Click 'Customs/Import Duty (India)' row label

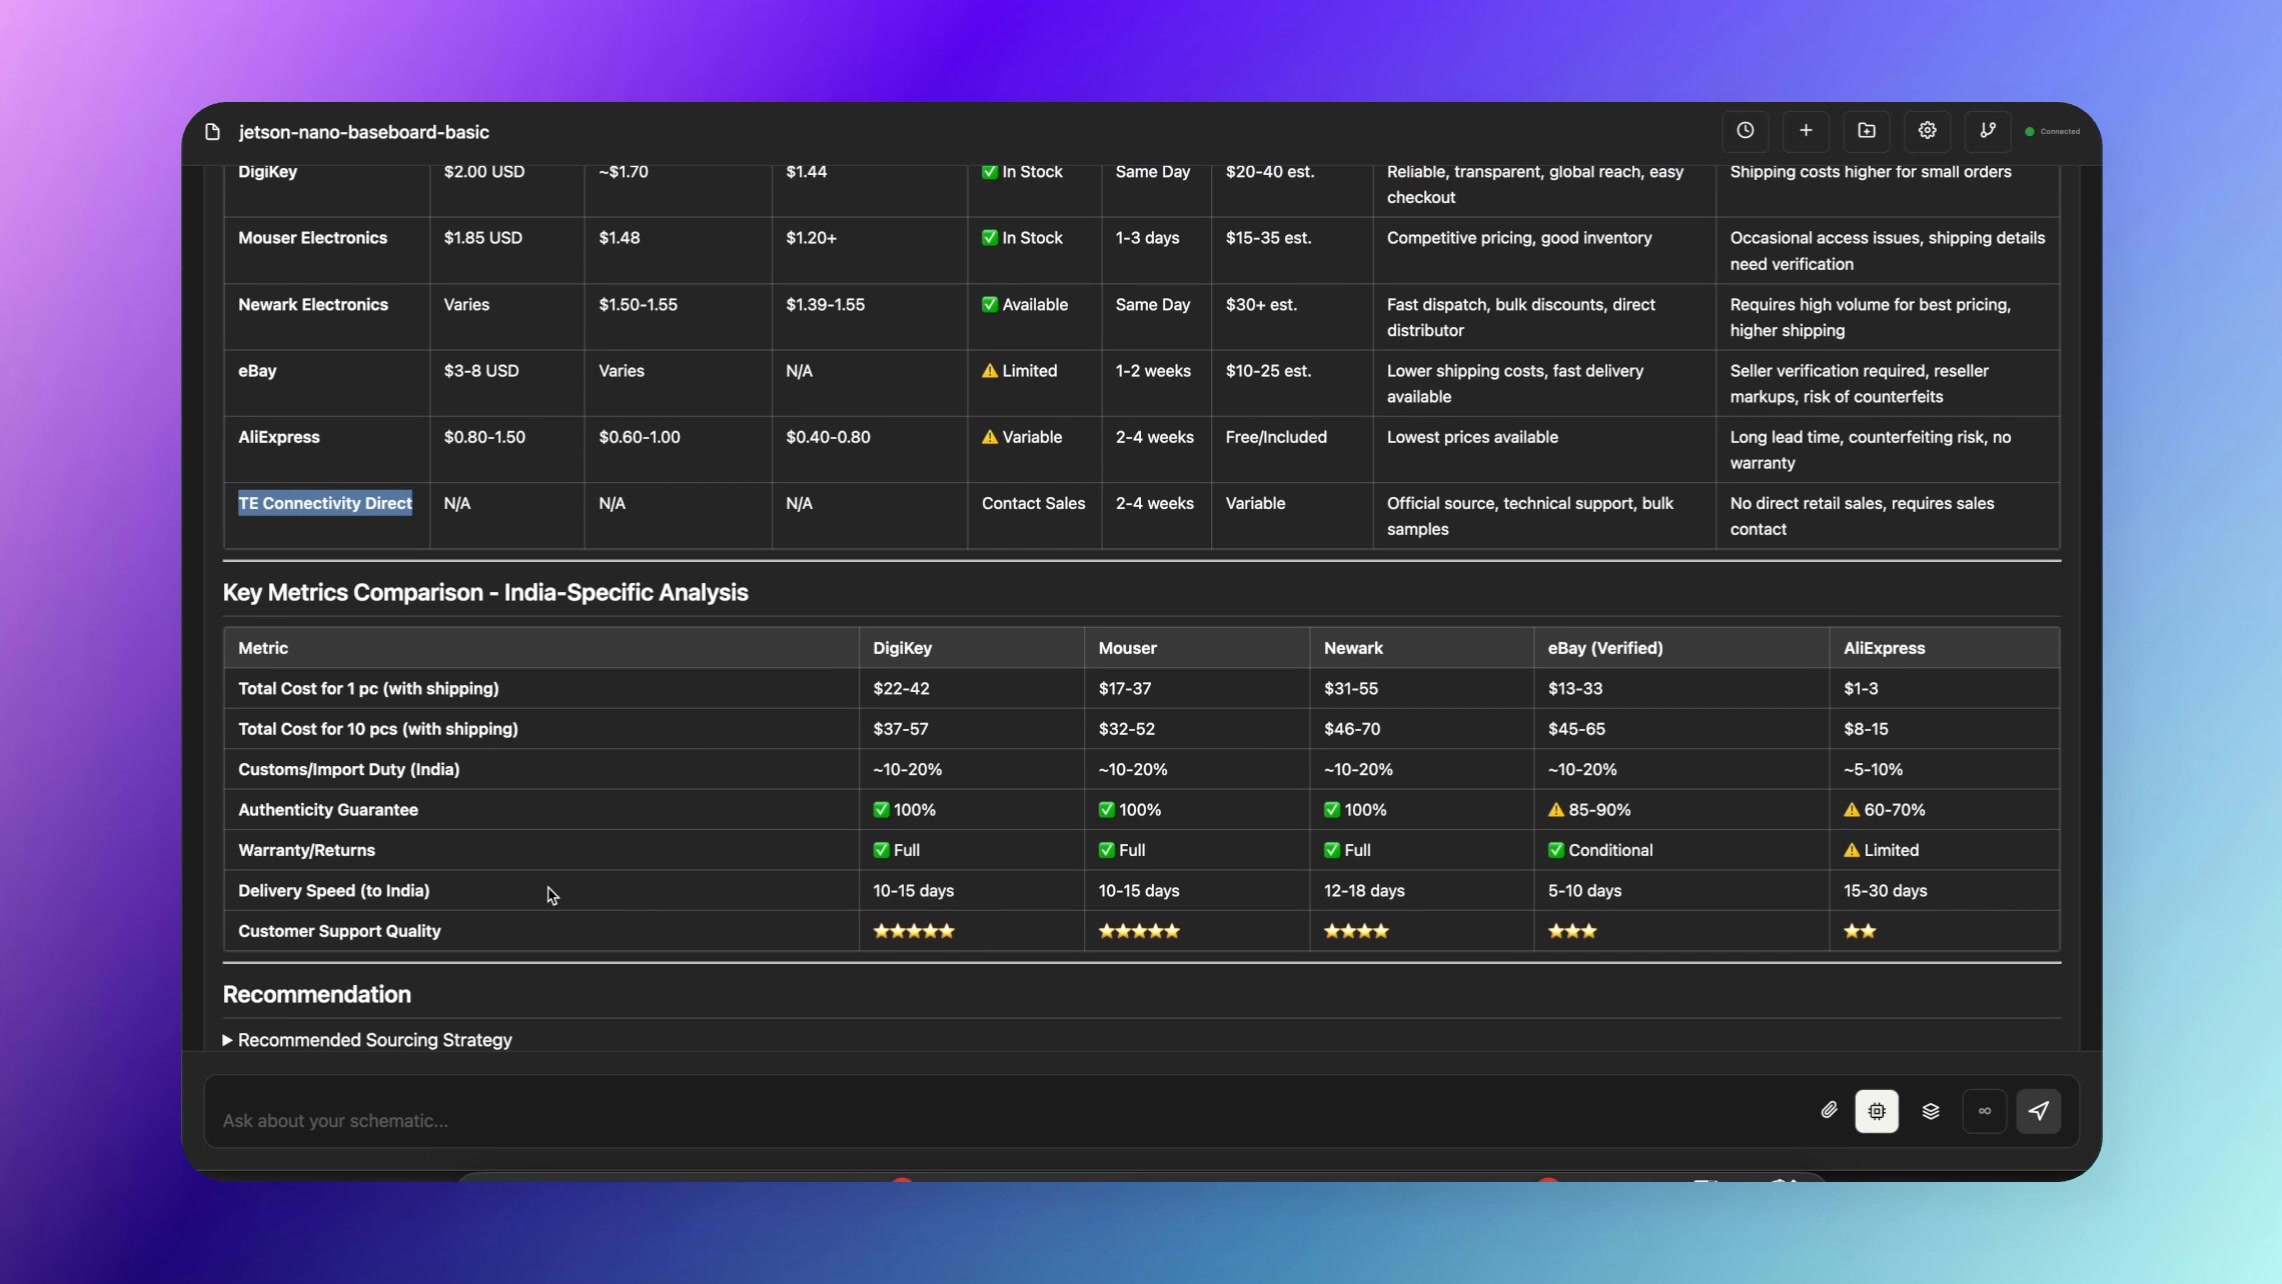(349, 770)
